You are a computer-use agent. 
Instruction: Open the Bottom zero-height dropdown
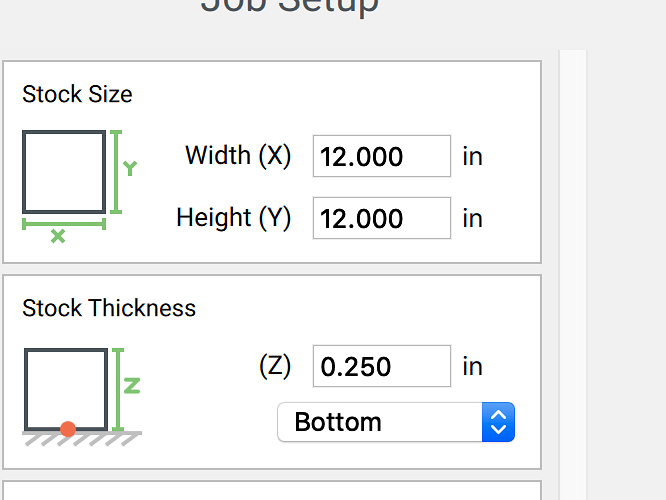[x=380, y=422]
